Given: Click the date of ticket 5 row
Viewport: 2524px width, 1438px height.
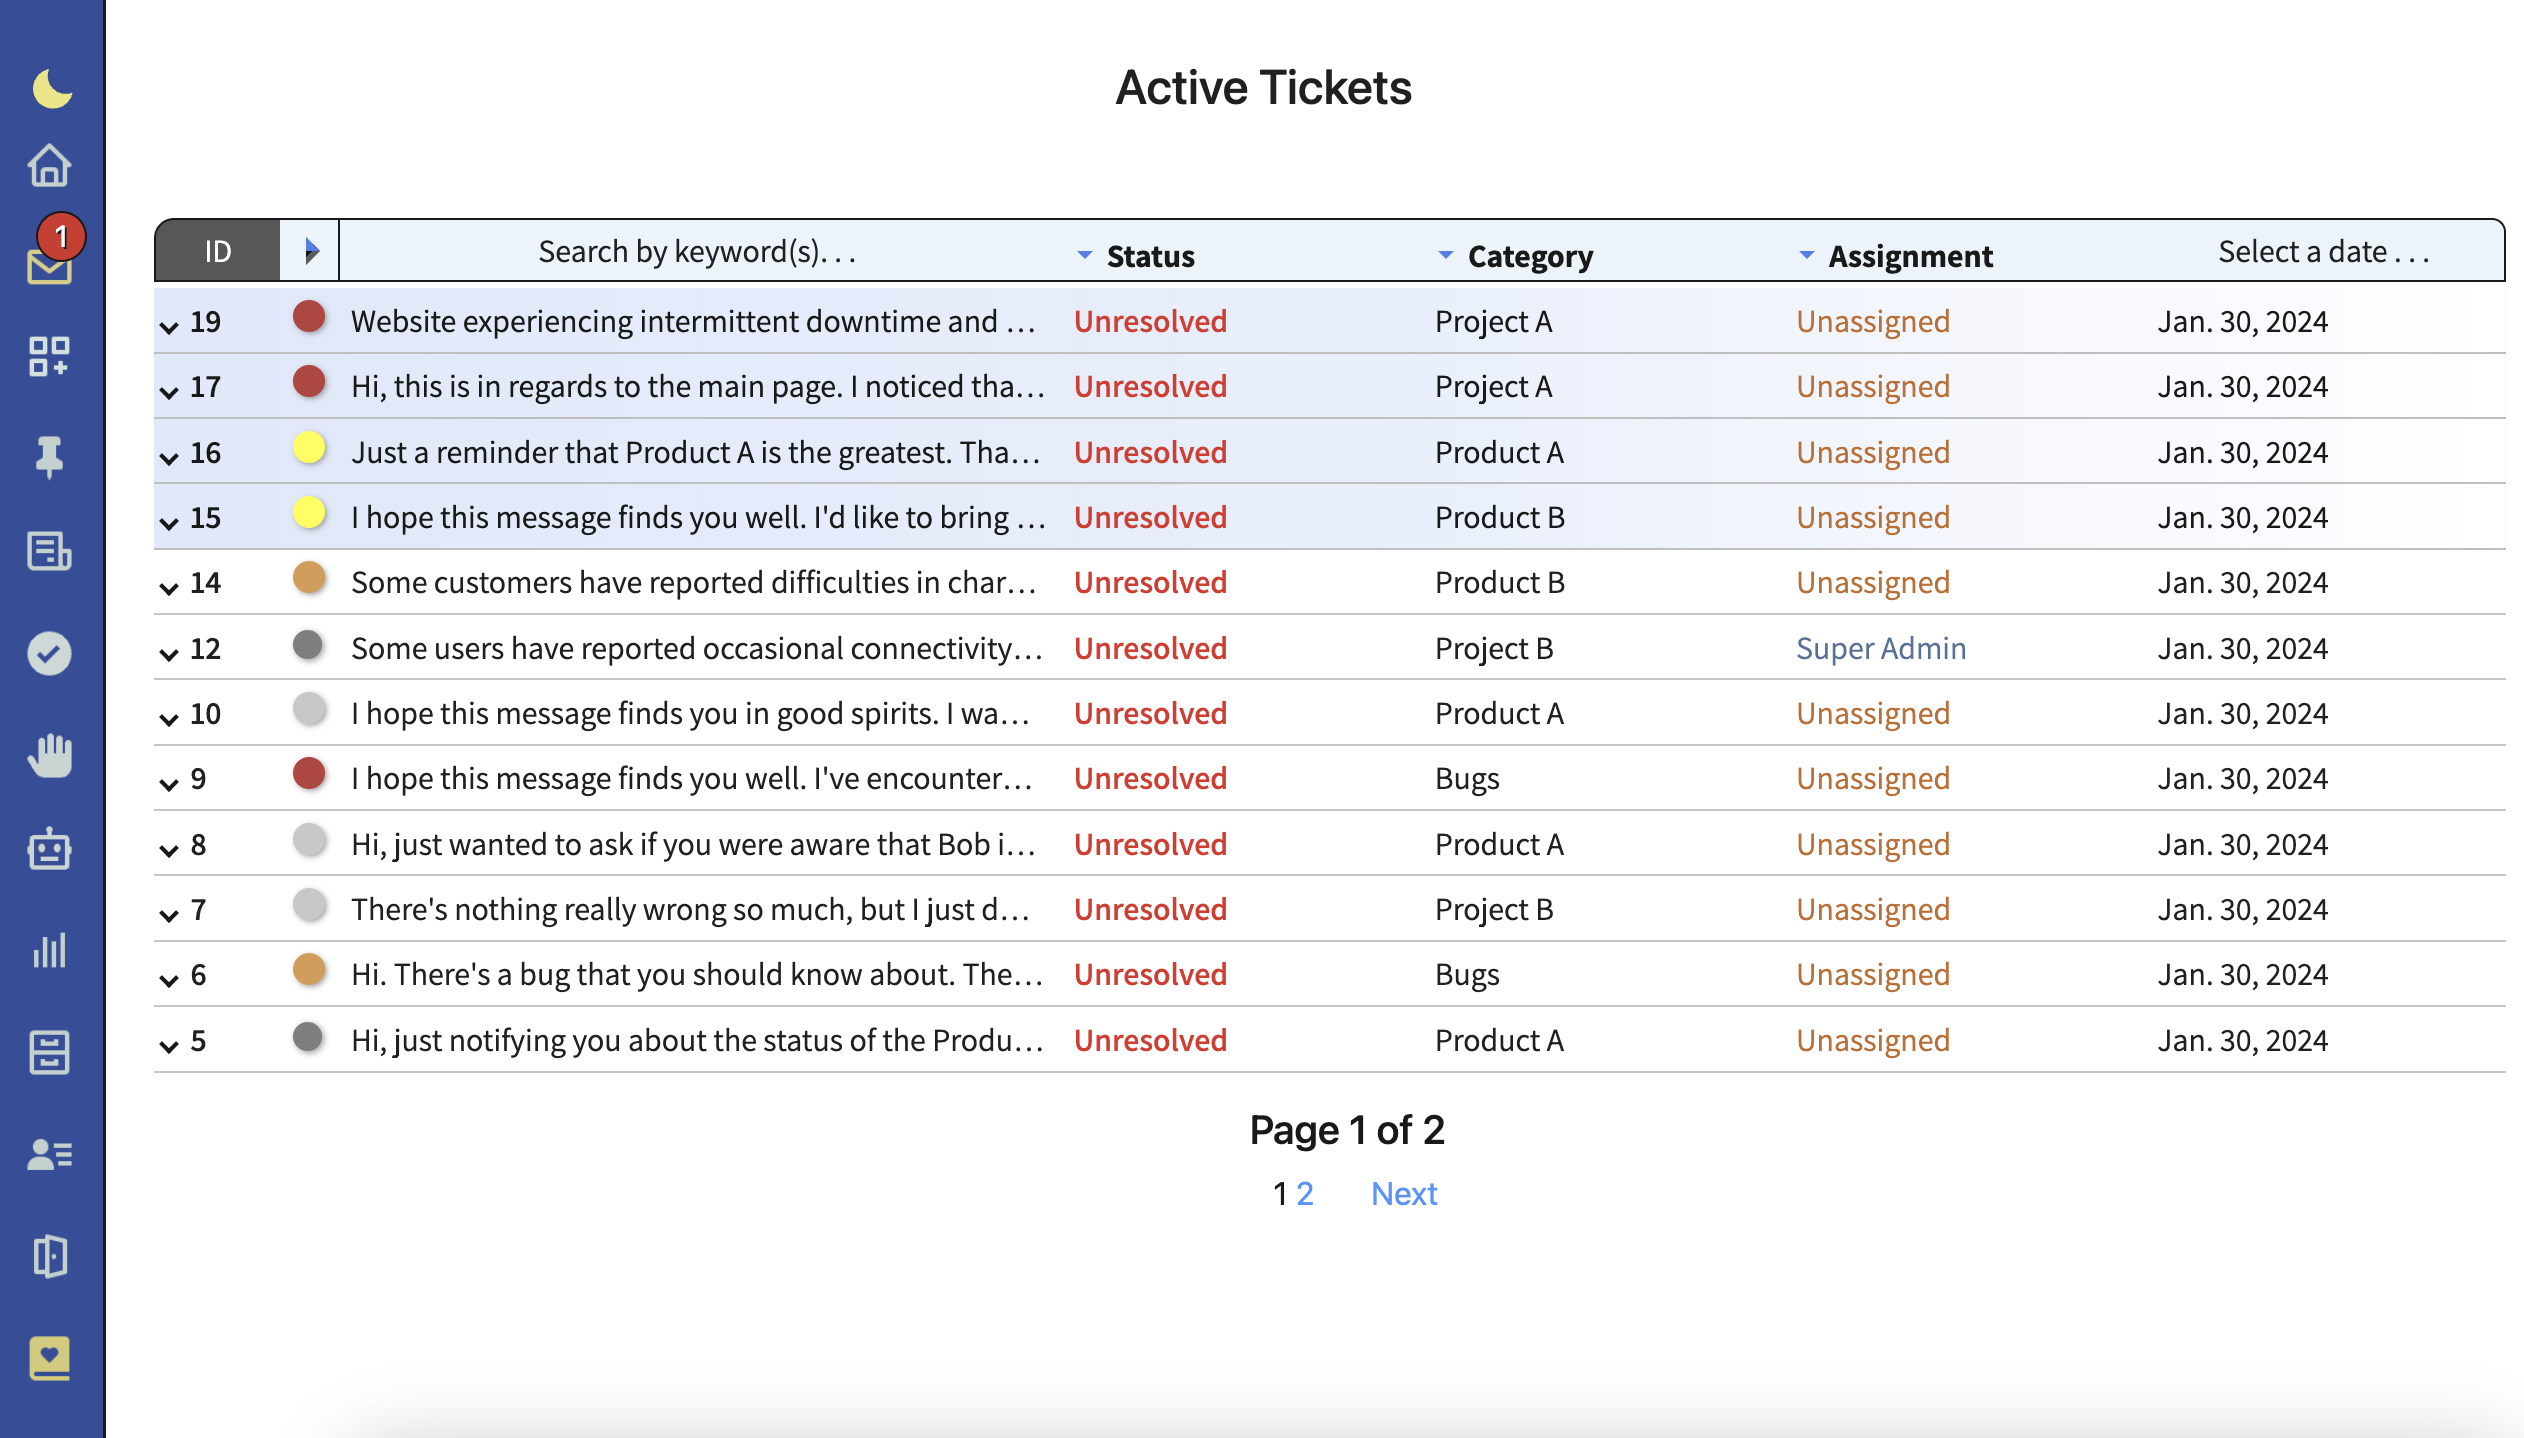Looking at the screenshot, I should tap(2242, 1040).
